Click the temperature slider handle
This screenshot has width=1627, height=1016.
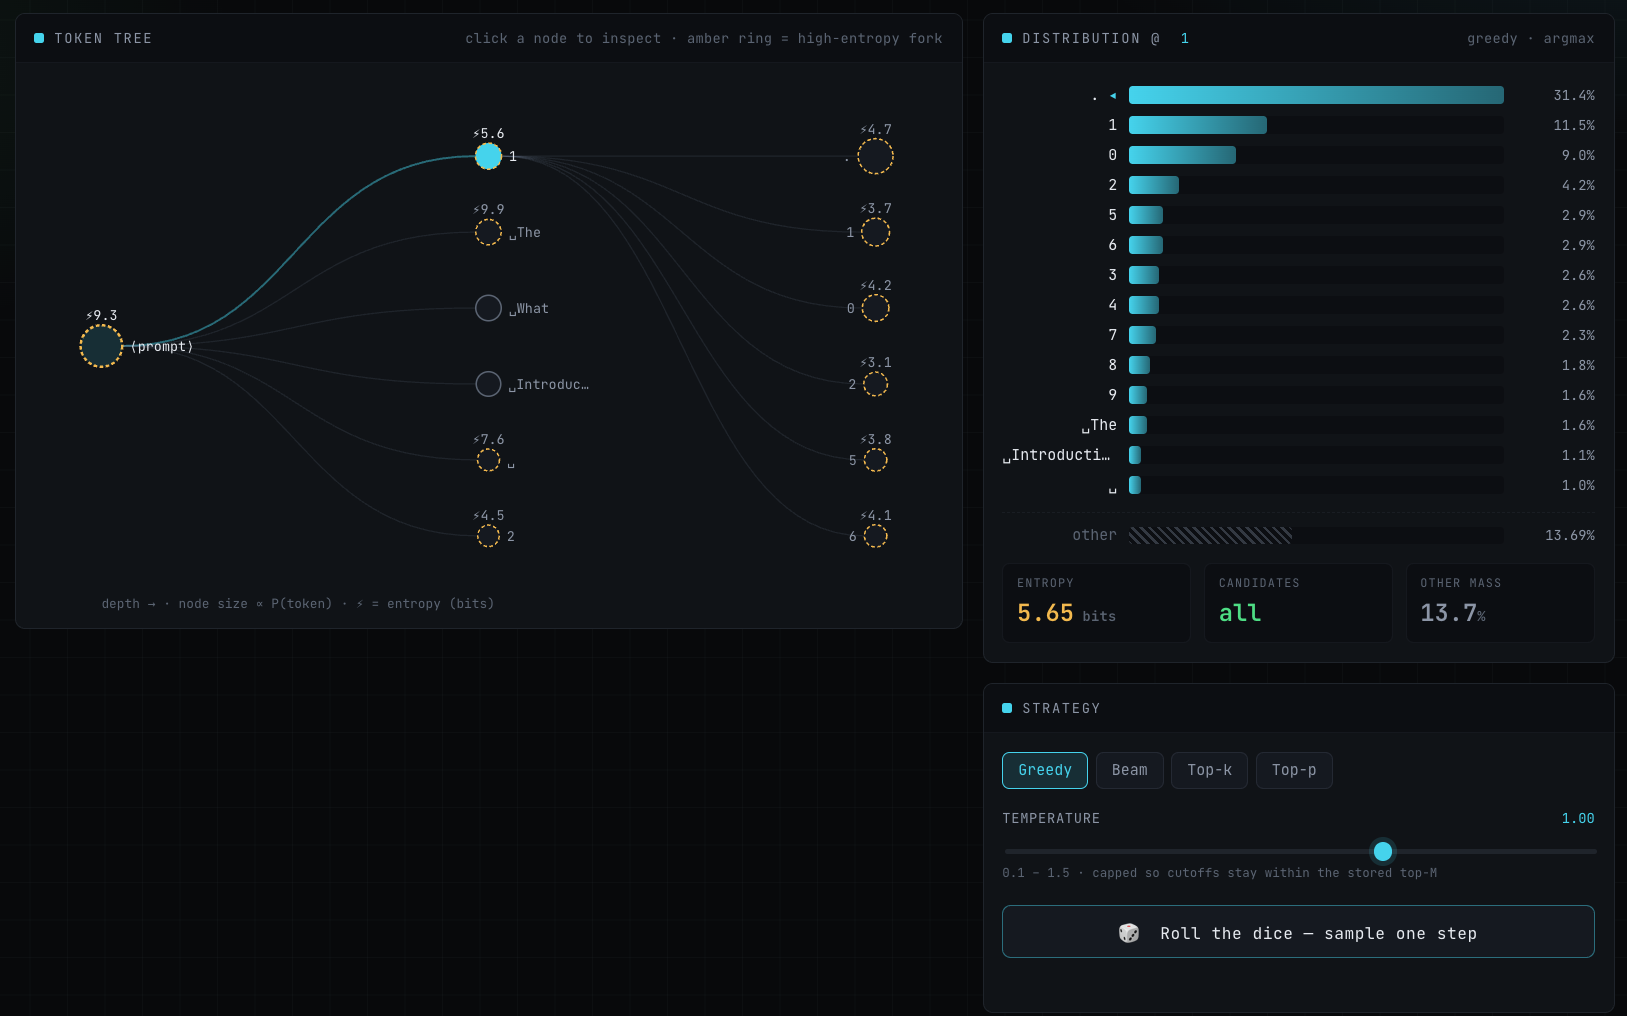tap(1383, 851)
